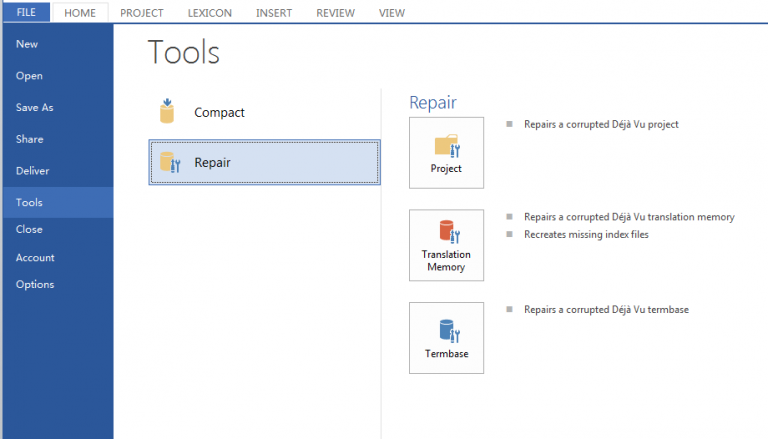768x439 pixels.
Task: Select the Compact database tool icon
Action: coord(167,112)
